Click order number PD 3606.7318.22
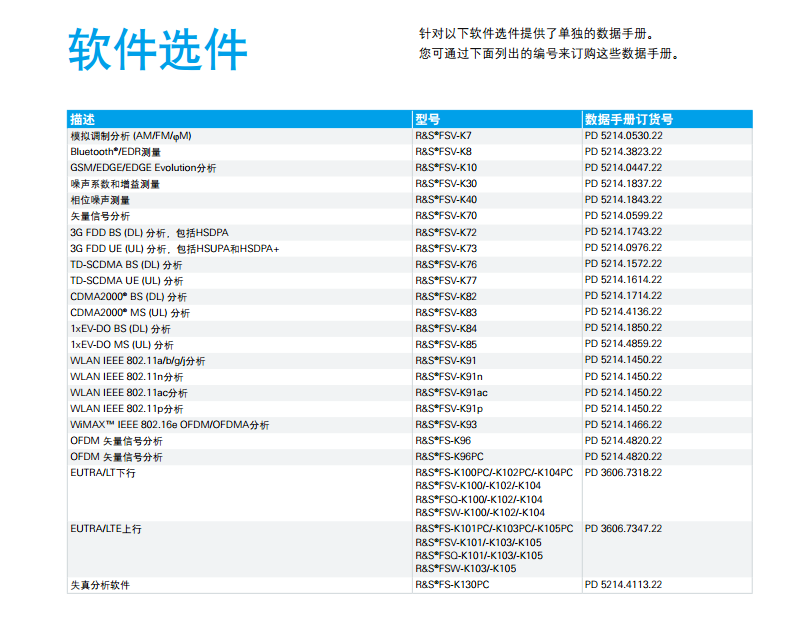Viewport: 786px width, 640px height. [x=623, y=473]
